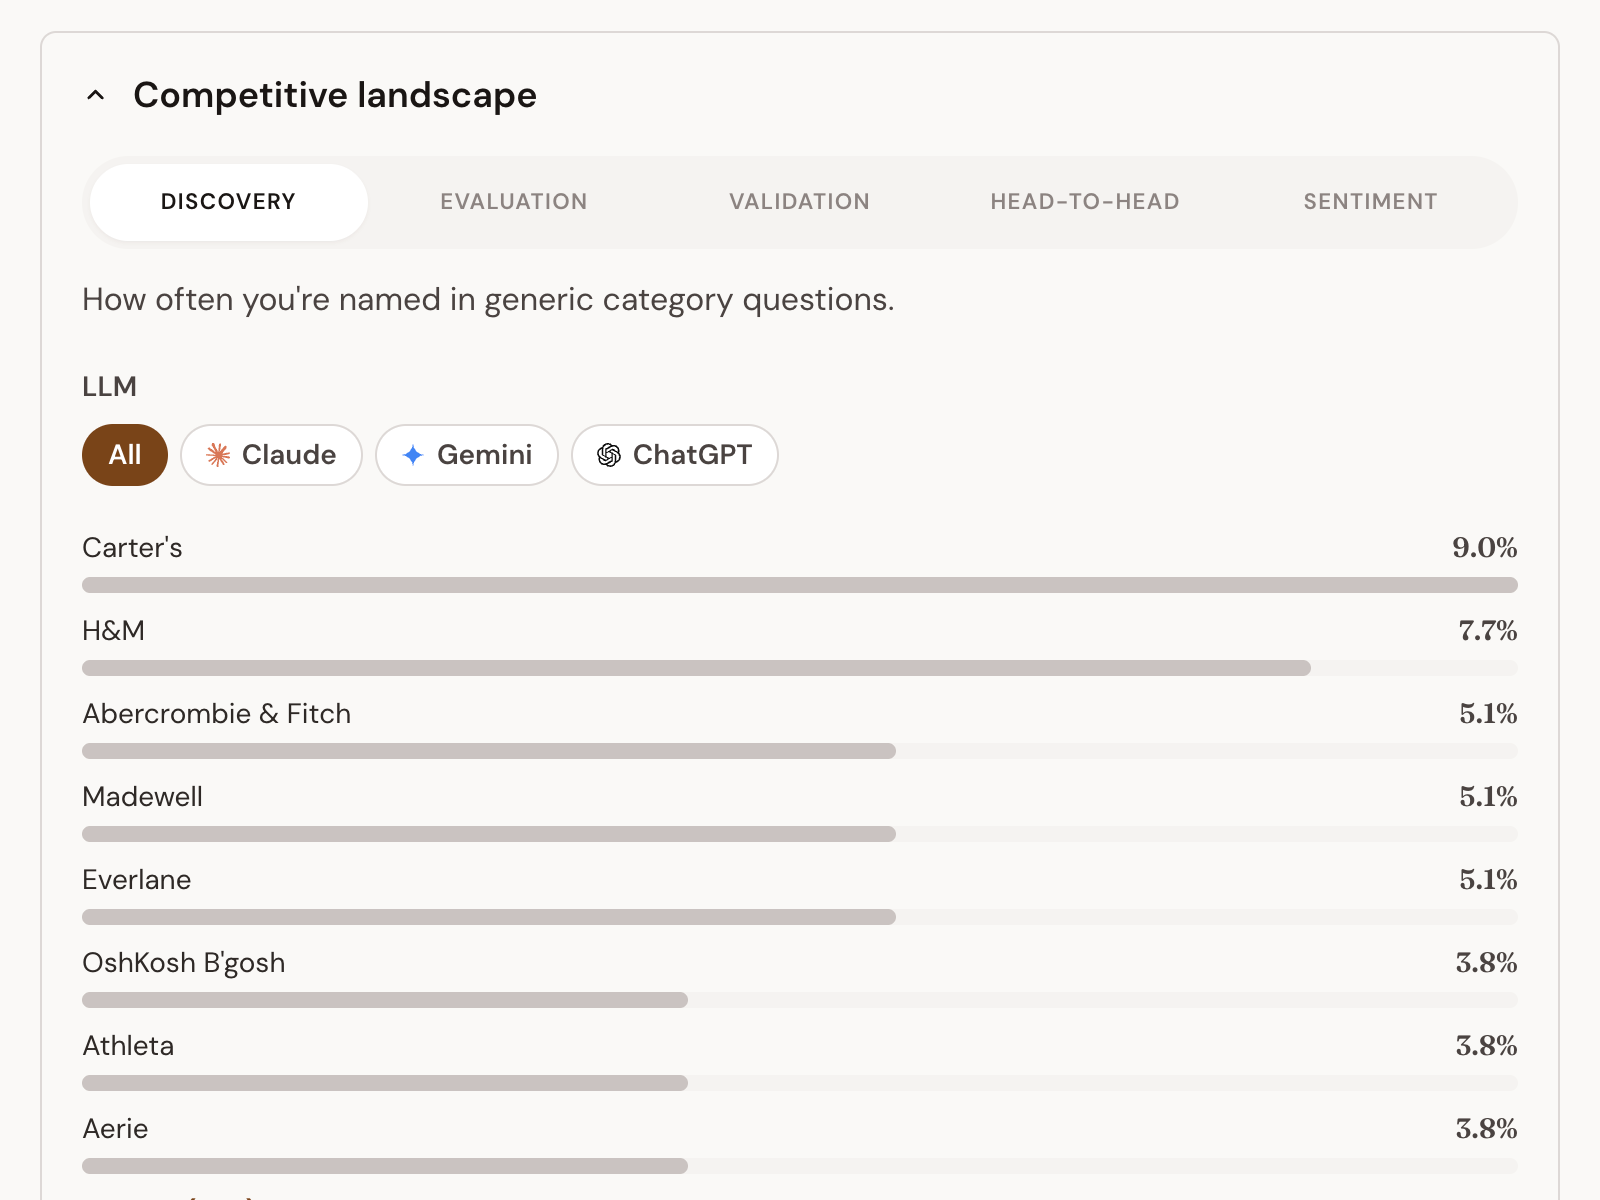Select the All LLM filter
This screenshot has width=1600, height=1200.
point(125,455)
